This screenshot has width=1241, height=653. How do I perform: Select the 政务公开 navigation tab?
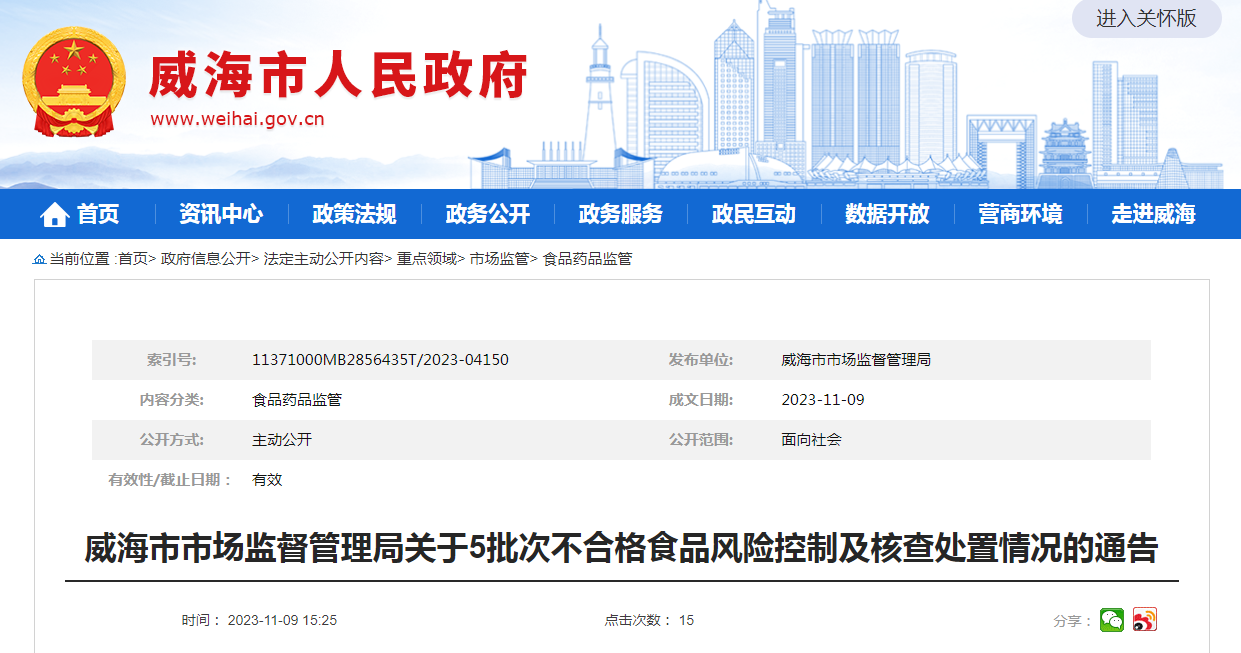pyautogui.click(x=487, y=214)
